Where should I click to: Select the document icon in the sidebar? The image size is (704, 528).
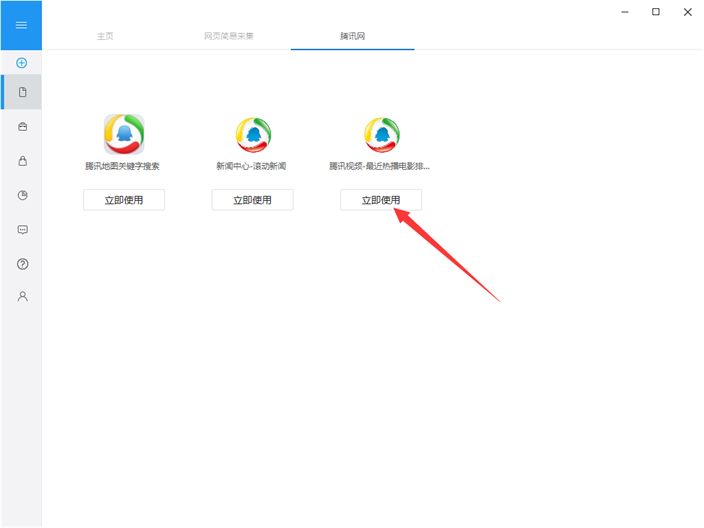coord(22,92)
